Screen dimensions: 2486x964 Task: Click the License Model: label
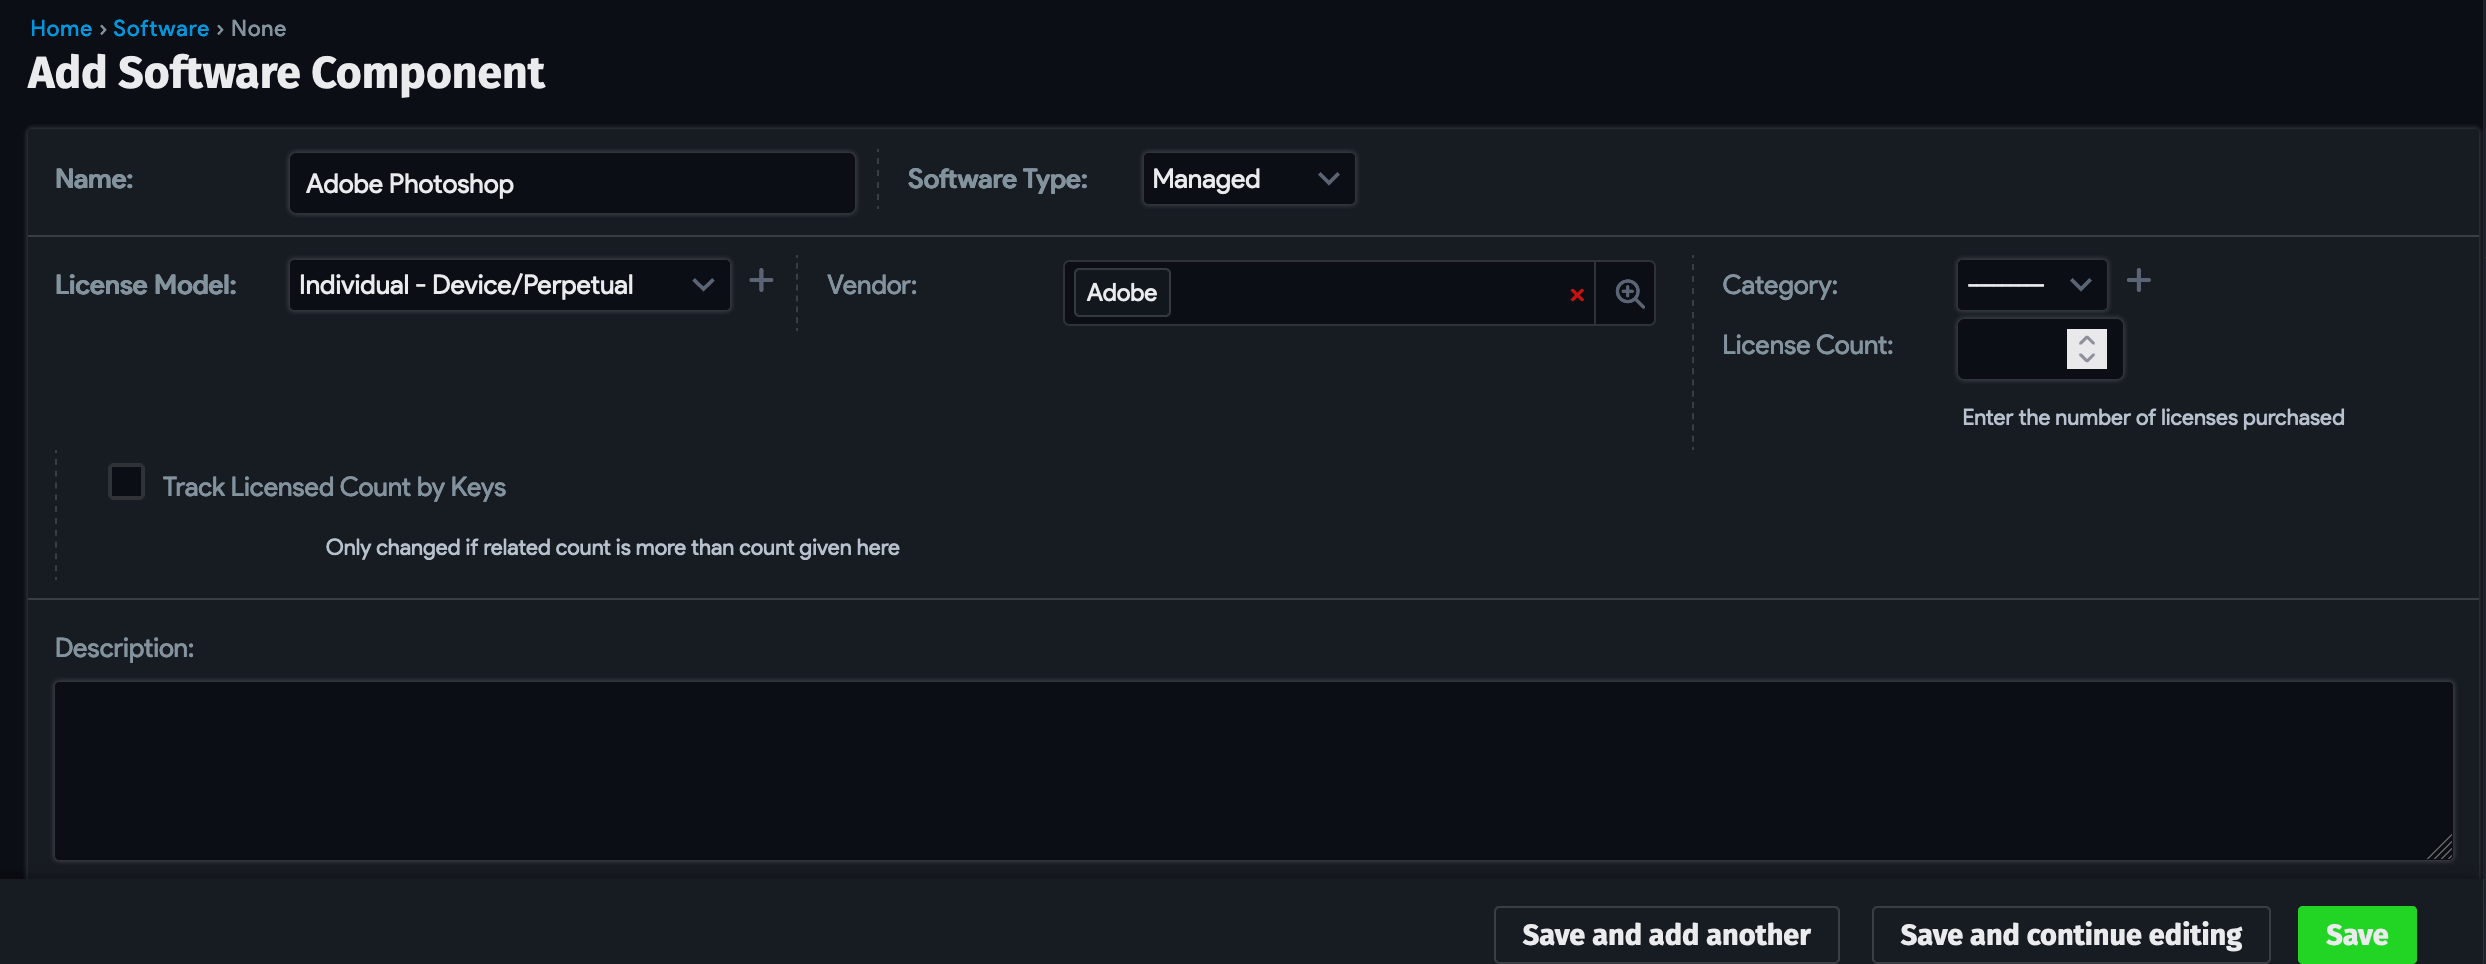(146, 285)
